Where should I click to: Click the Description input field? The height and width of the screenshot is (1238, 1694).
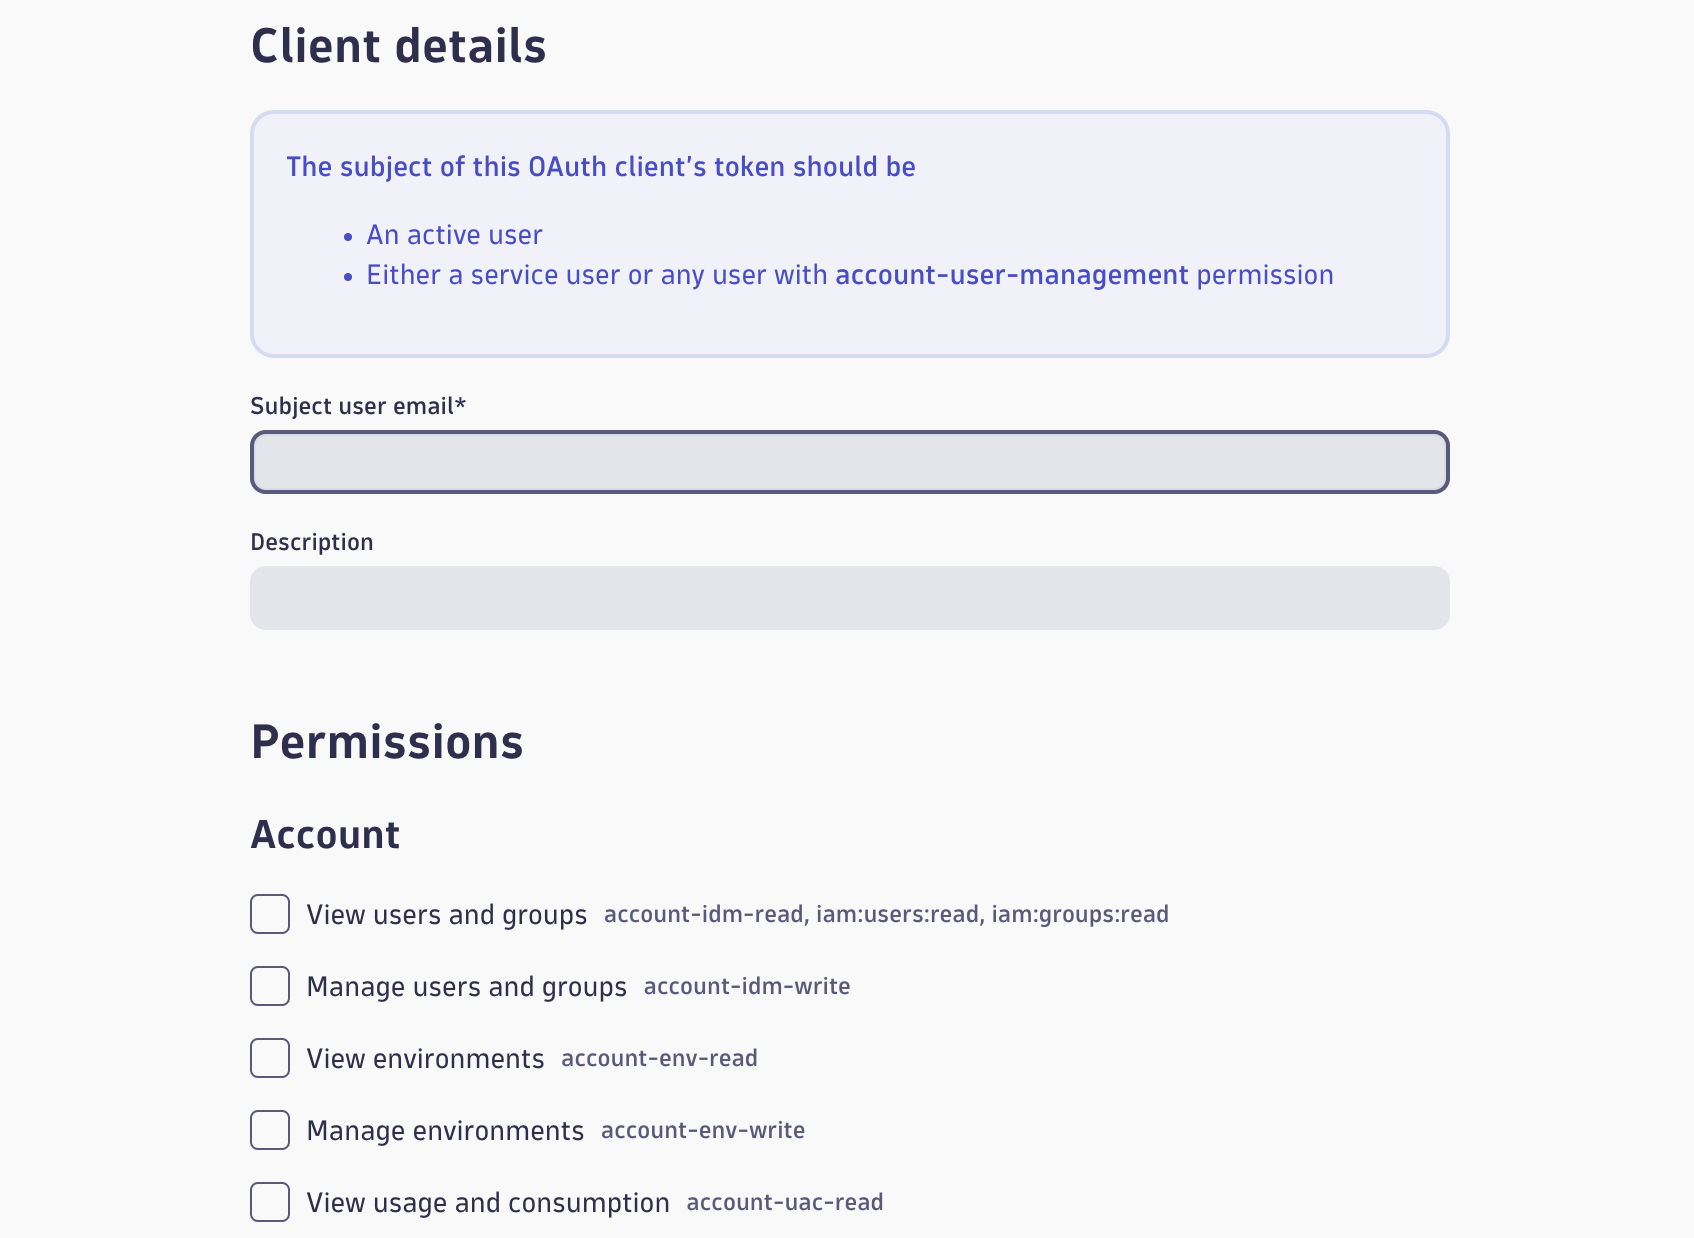point(848,598)
